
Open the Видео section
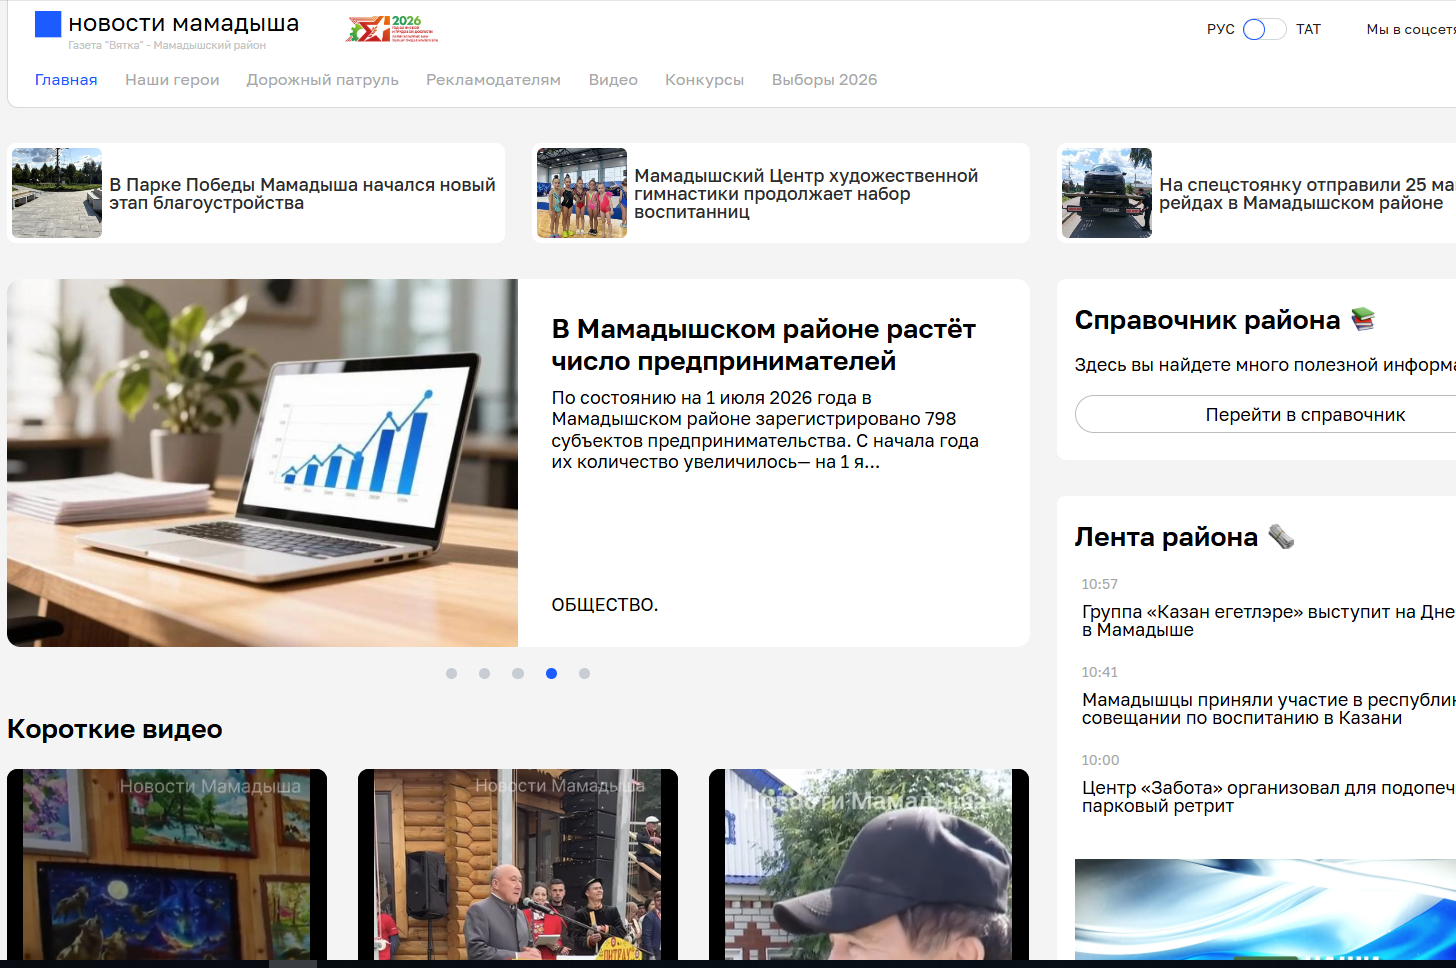click(x=613, y=80)
